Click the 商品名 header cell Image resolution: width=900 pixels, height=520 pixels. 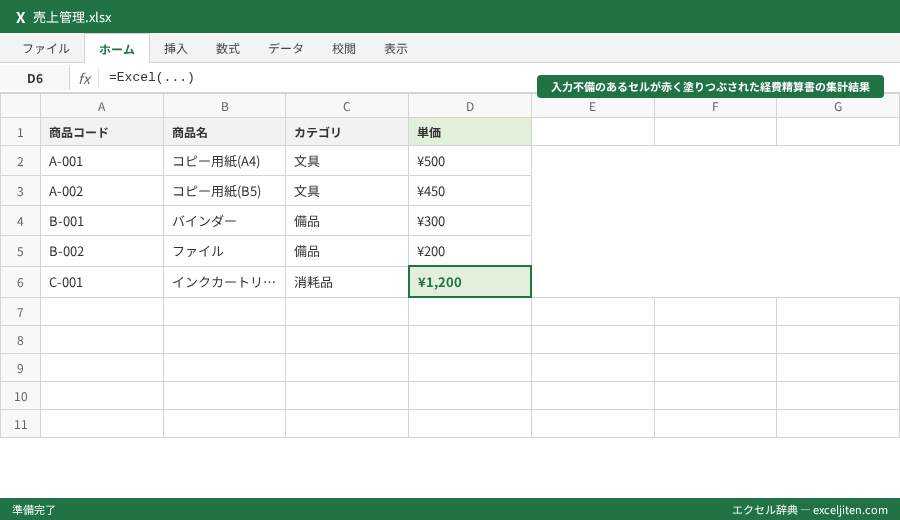click(x=224, y=132)
